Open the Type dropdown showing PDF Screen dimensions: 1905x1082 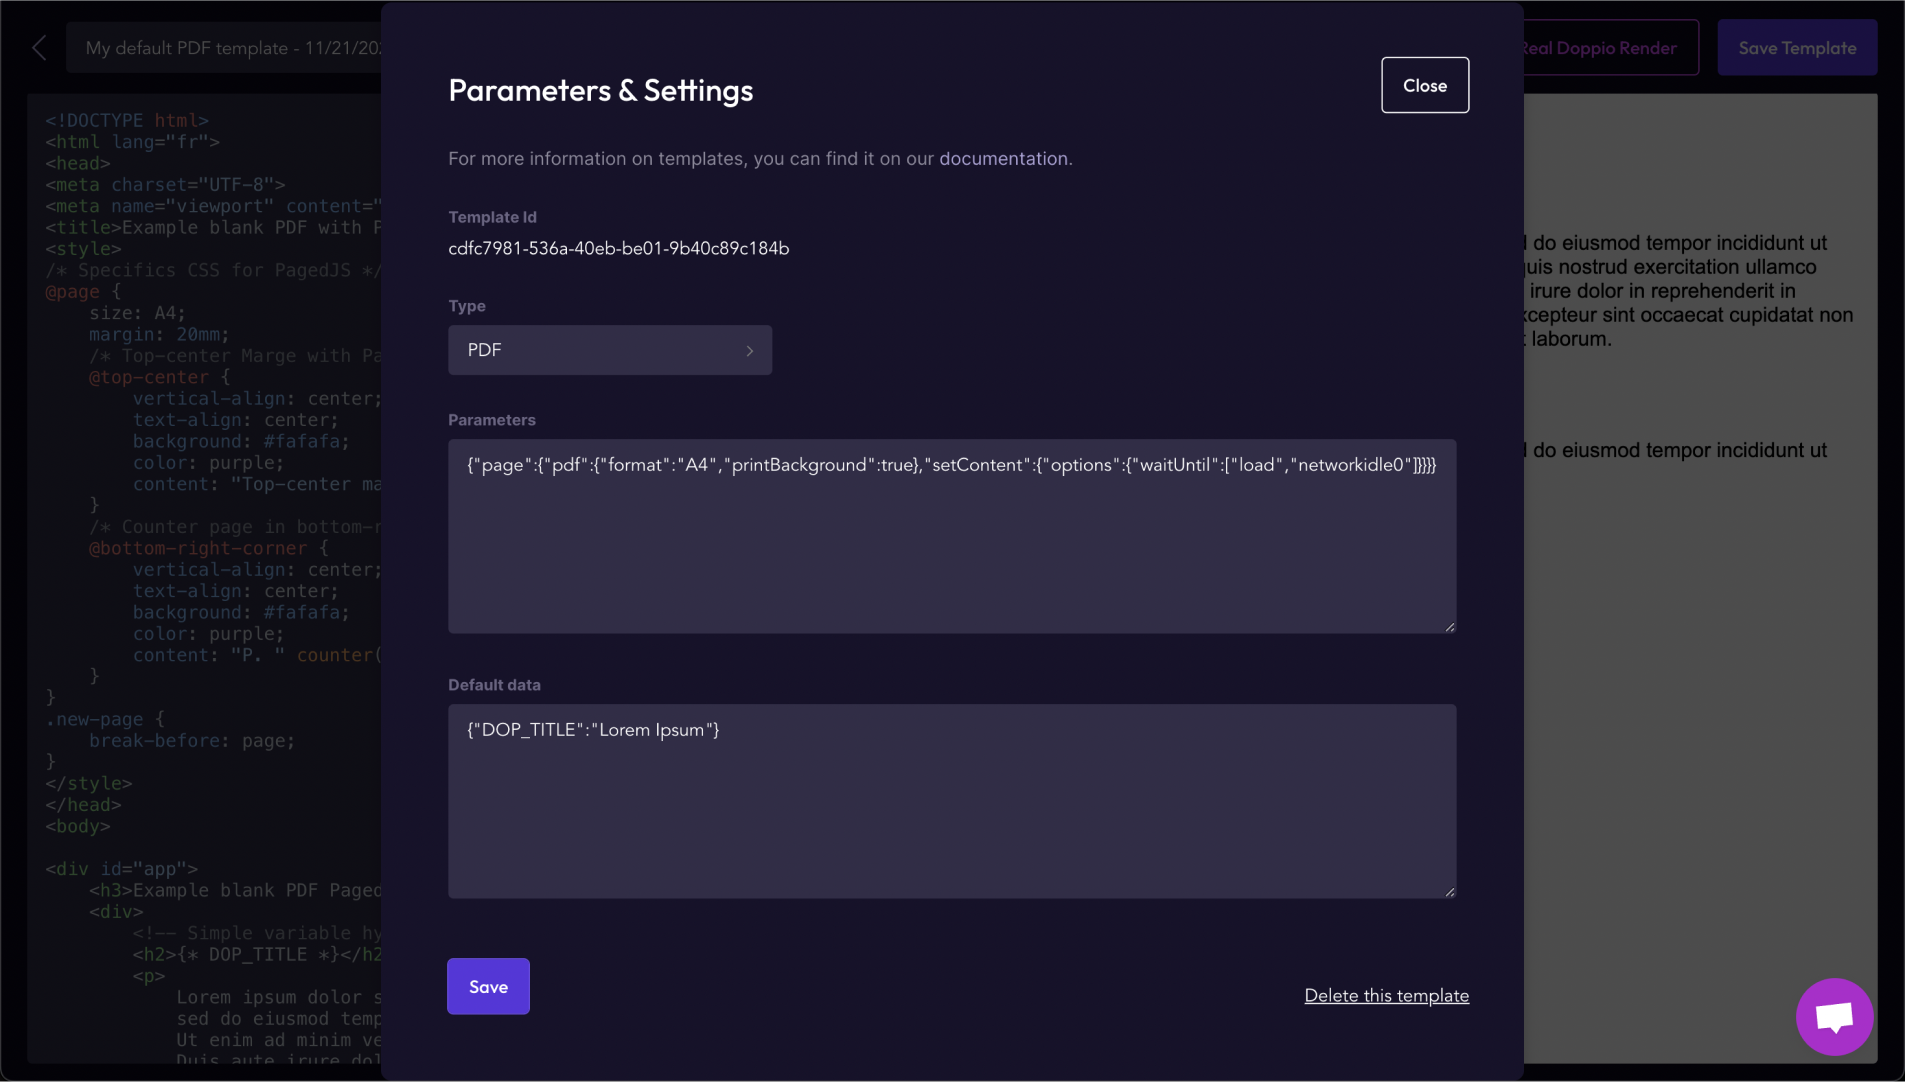pyautogui.click(x=609, y=350)
